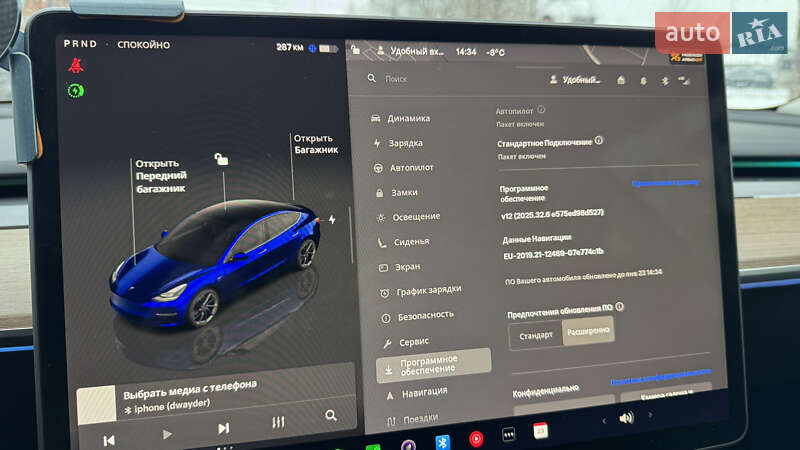Screen dimensions: 800x450
Task: Open the Сервис settings menu
Action: [406, 342]
